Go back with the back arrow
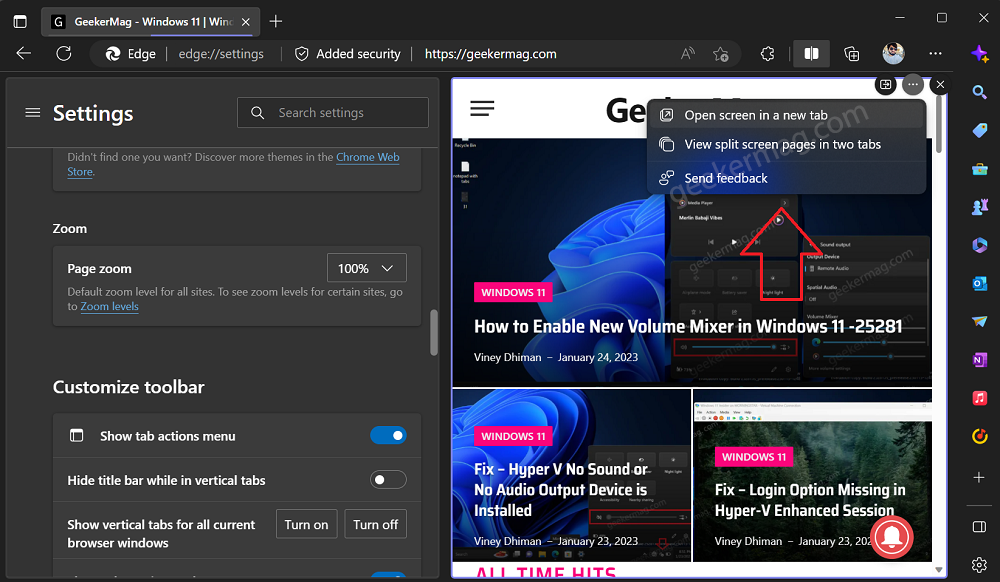The width and height of the screenshot is (1000, 582). (x=24, y=54)
